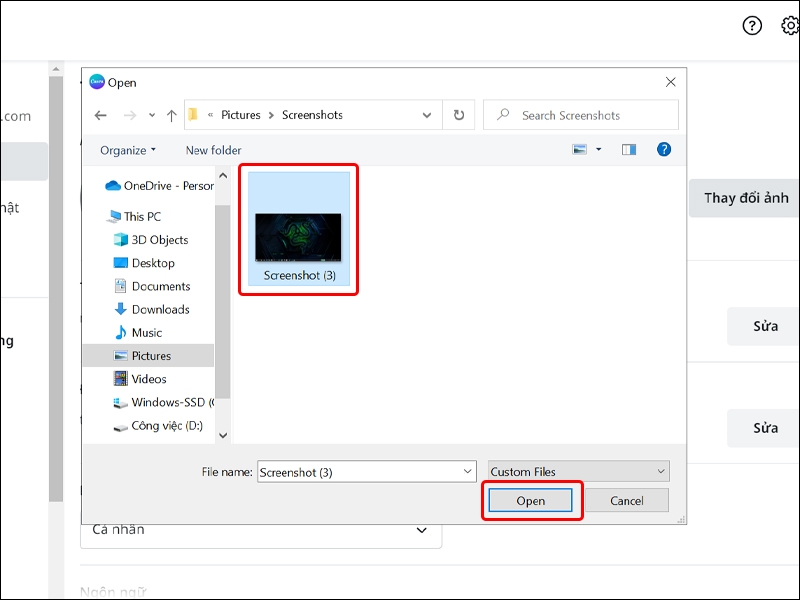Viewport: 800px width, 600px height.
Task: Click the second Sửa button below
Action: tap(764, 428)
